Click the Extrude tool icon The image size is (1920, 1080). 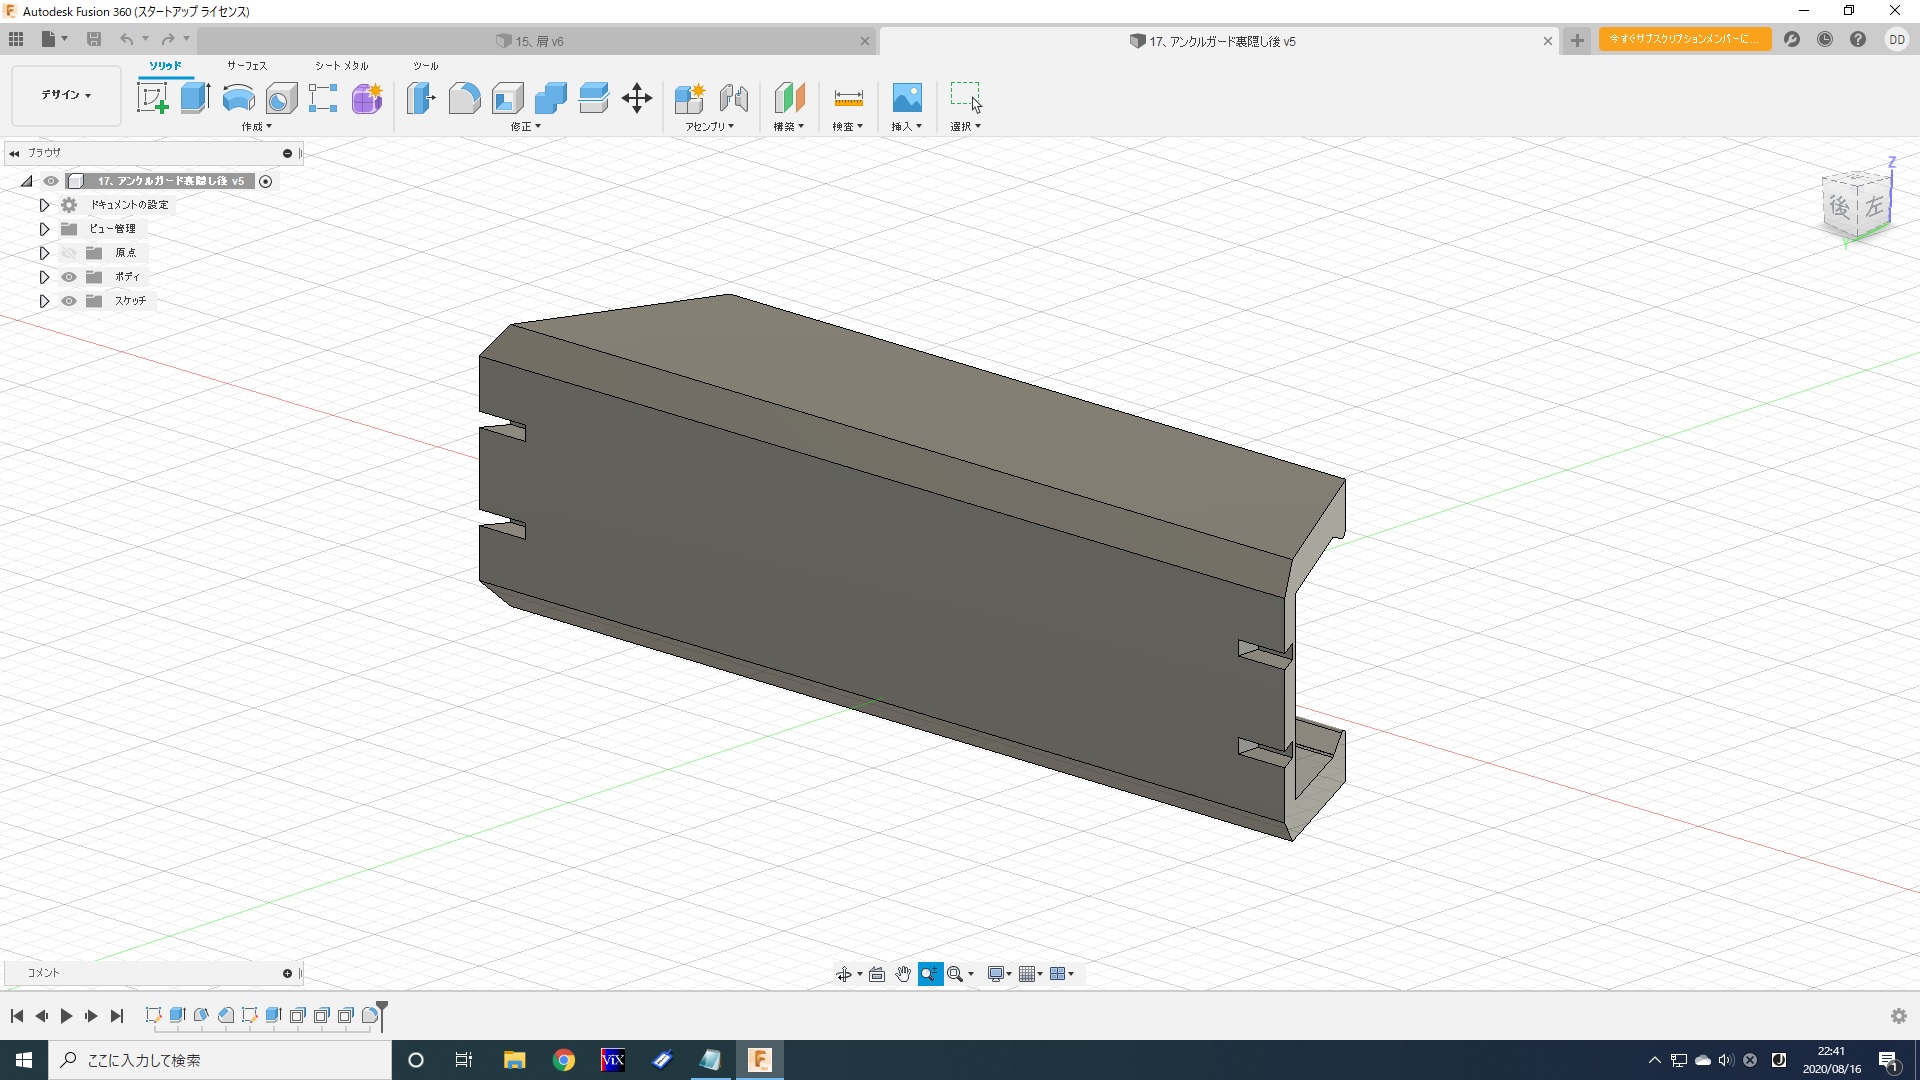(x=195, y=98)
